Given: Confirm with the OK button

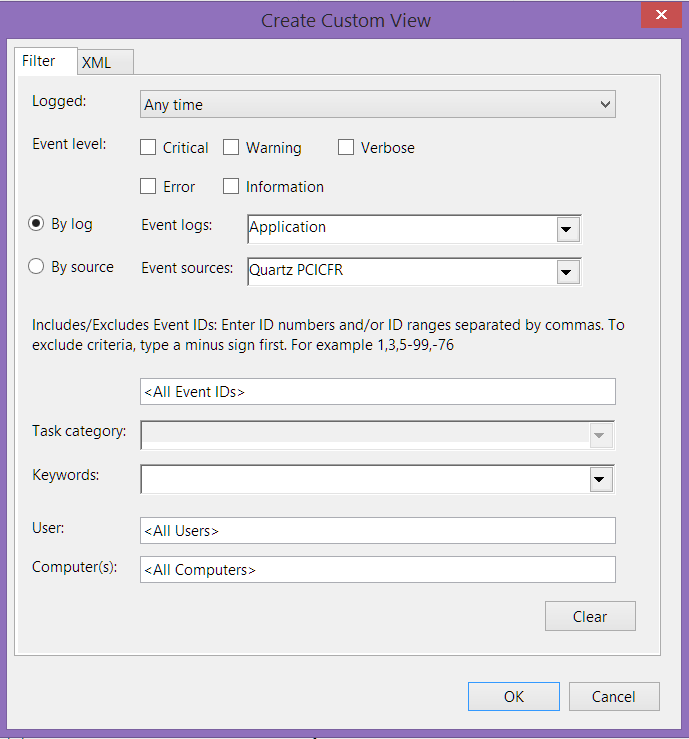Looking at the screenshot, I should [514, 696].
